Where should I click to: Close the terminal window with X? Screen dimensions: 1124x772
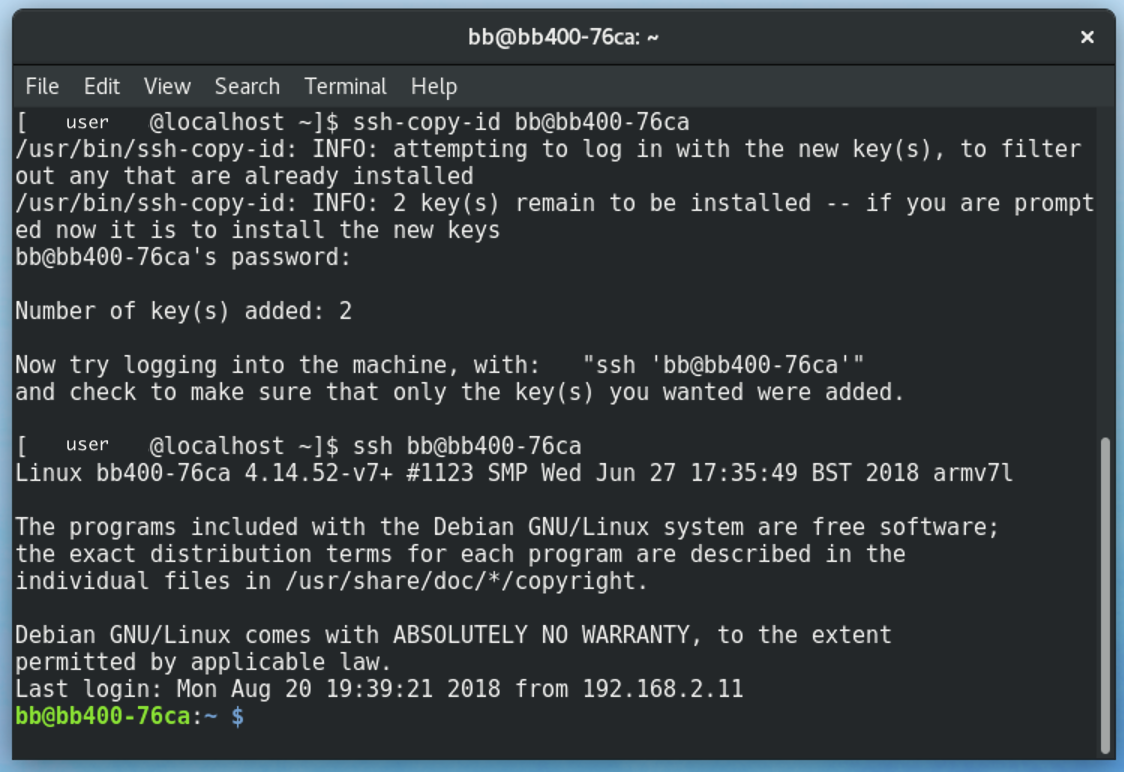pos(1087,37)
